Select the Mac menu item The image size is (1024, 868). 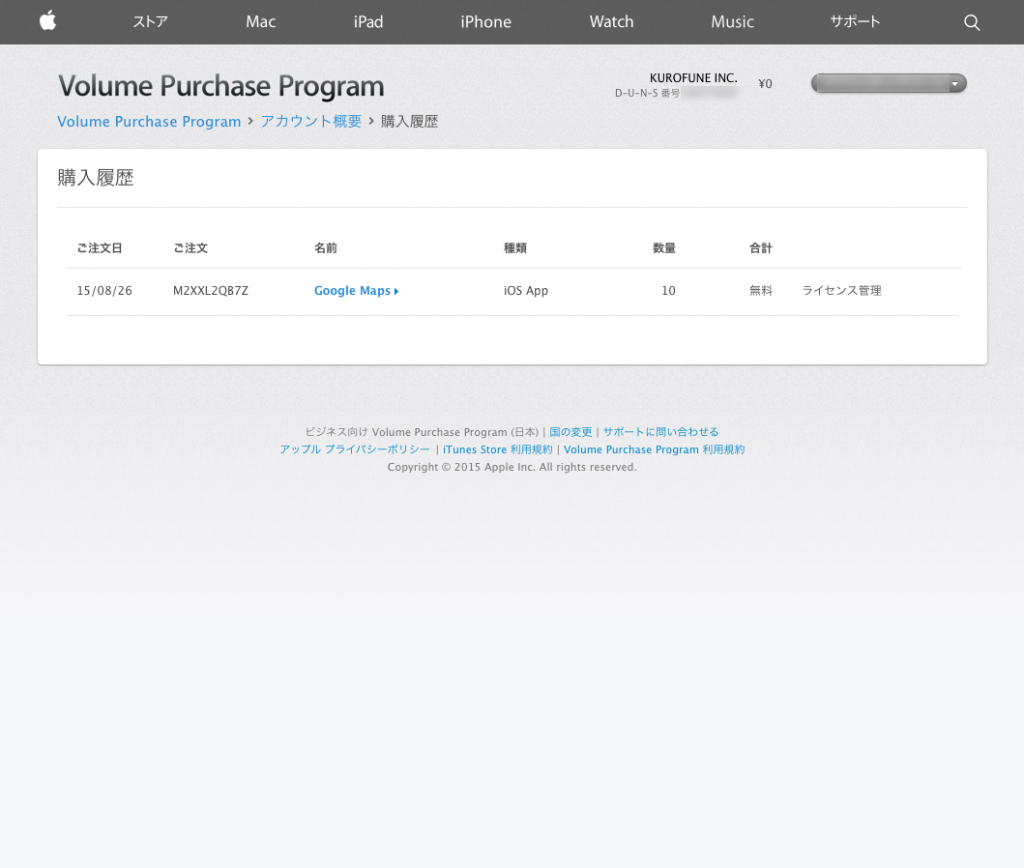coord(260,21)
